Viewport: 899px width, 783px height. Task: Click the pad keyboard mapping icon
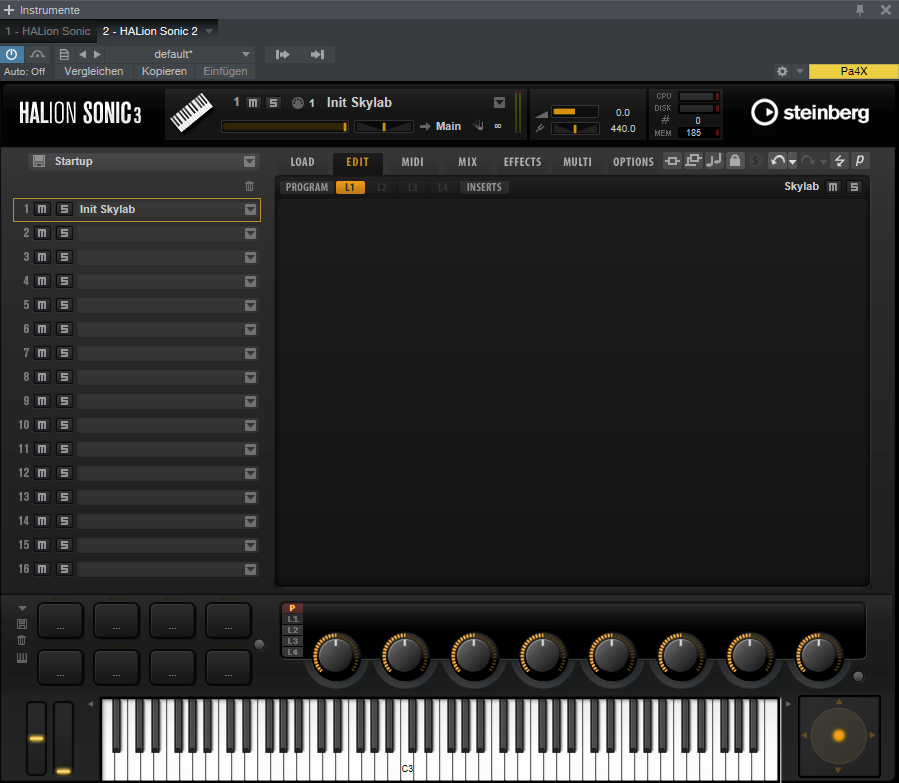[x=22, y=657]
